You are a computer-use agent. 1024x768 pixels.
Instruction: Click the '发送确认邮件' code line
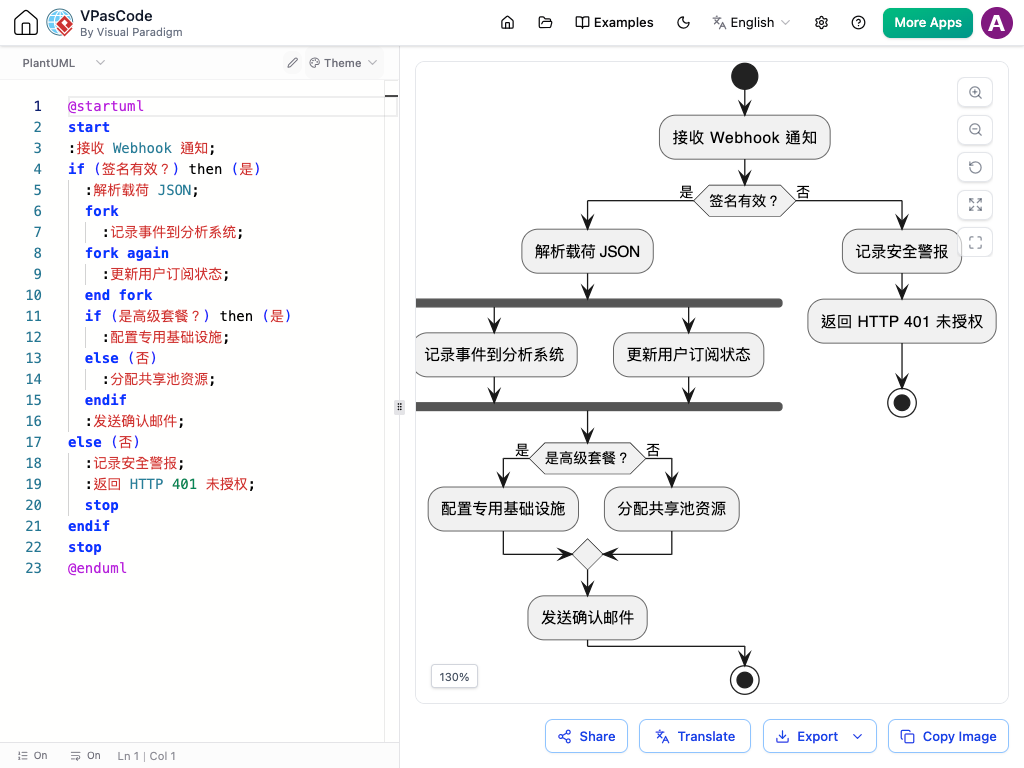[135, 421]
